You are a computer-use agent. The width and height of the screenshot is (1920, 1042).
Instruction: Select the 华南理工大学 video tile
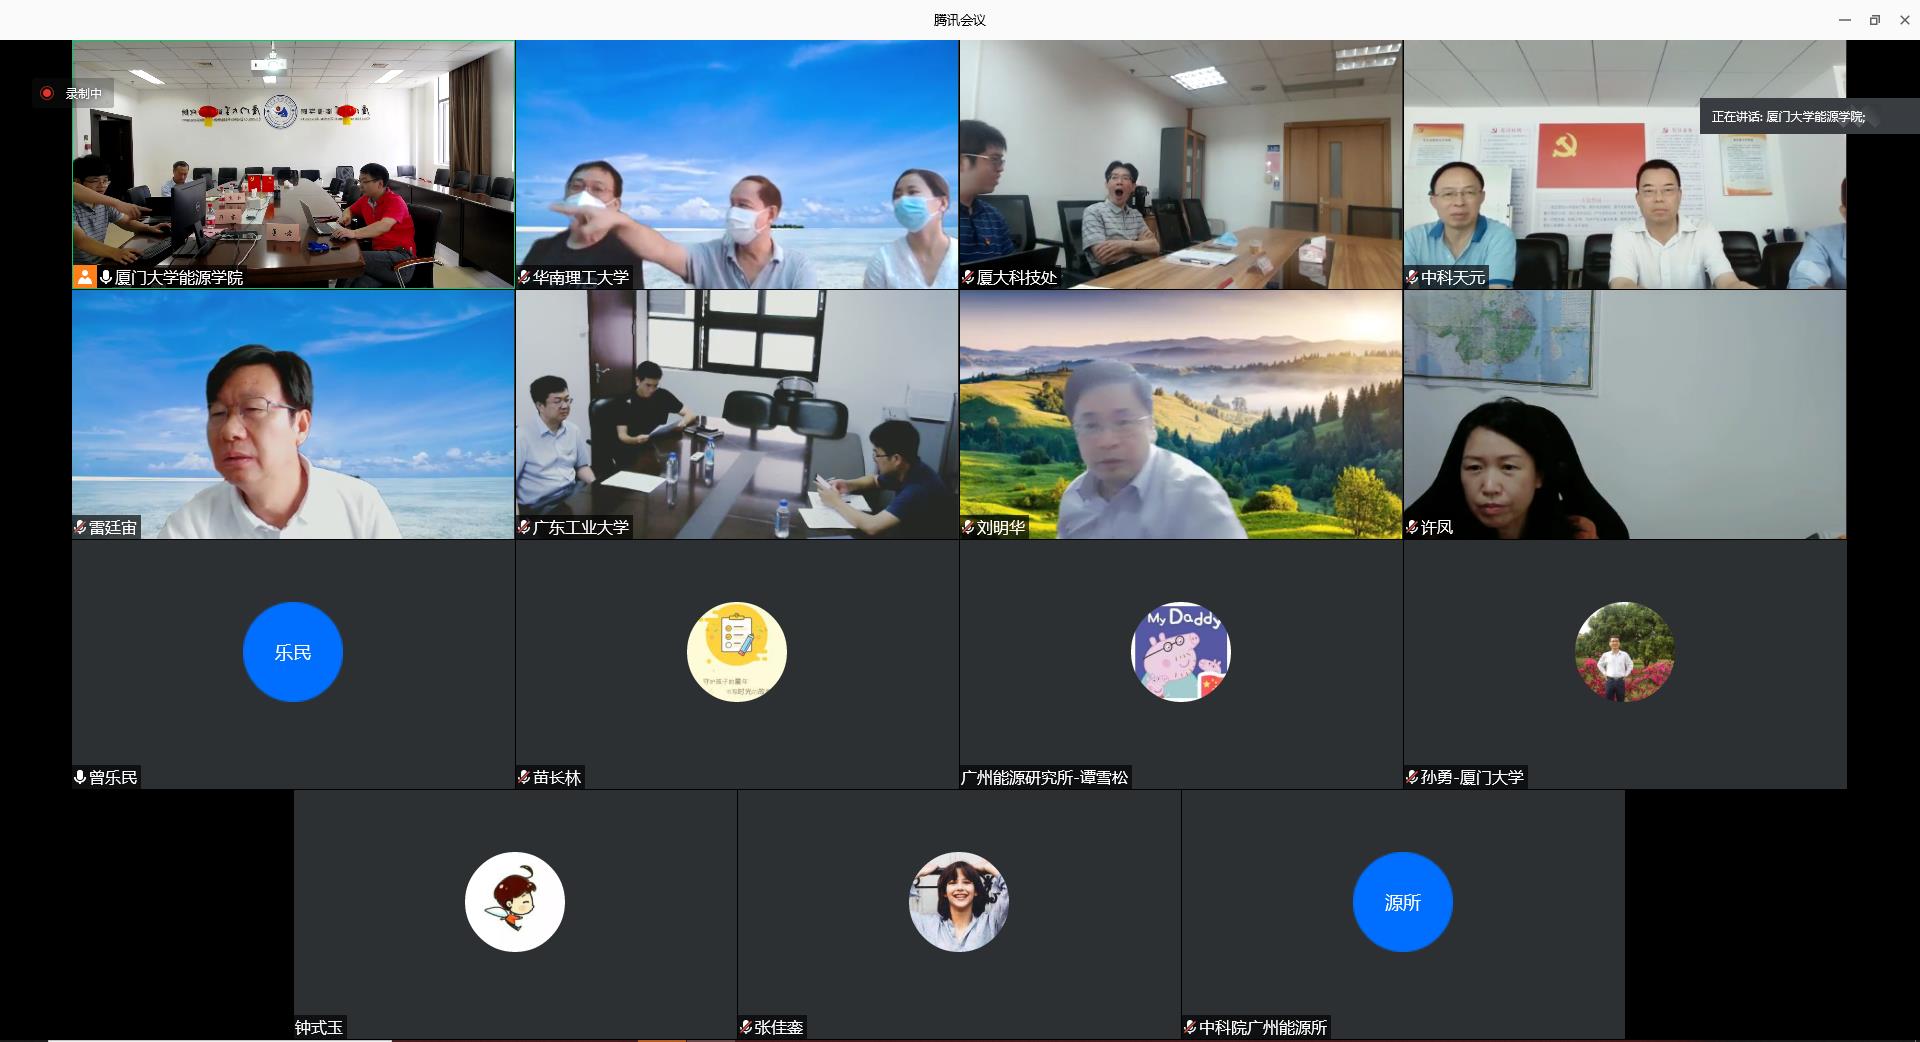coord(737,165)
